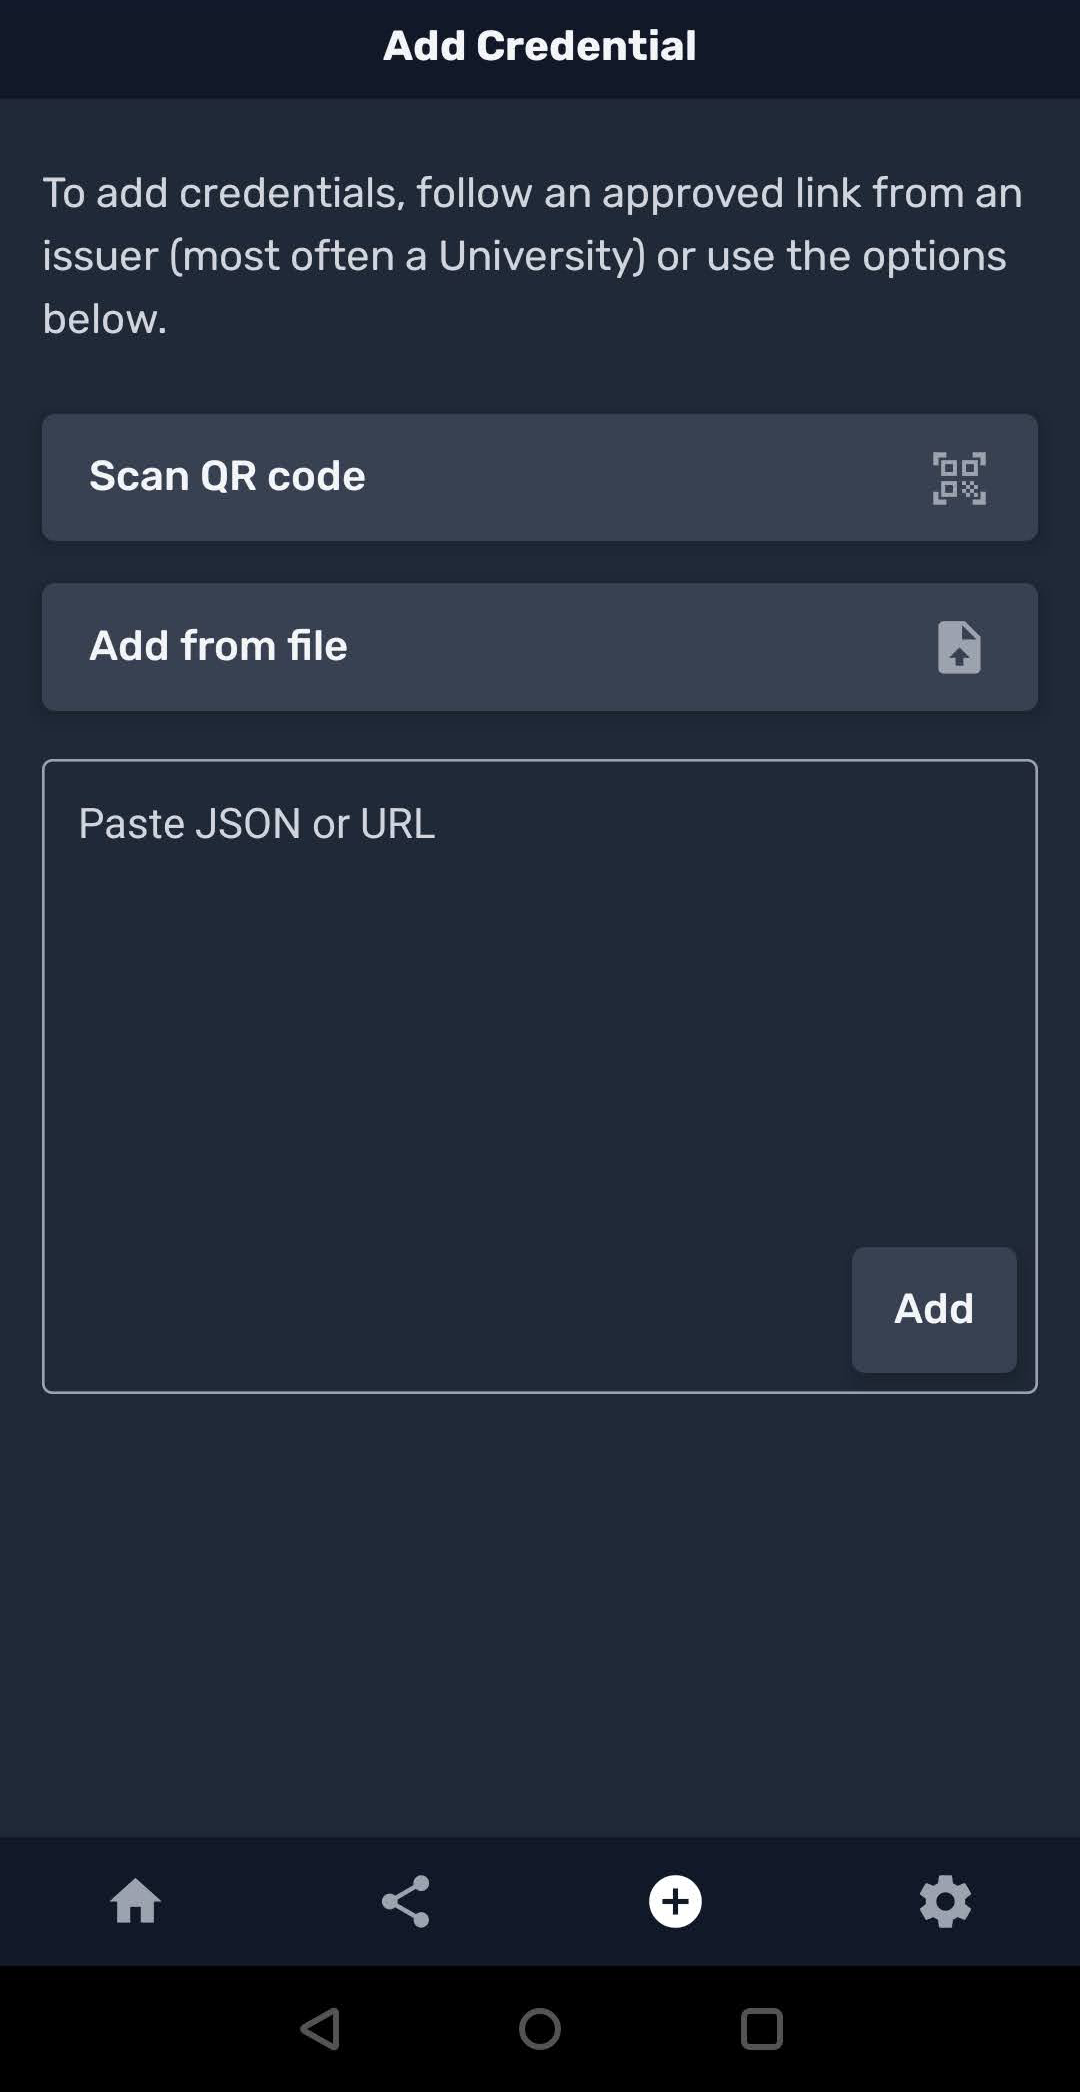Image resolution: width=1080 pixels, height=2092 pixels.
Task: Open the Share tab icon
Action: click(405, 1901)
